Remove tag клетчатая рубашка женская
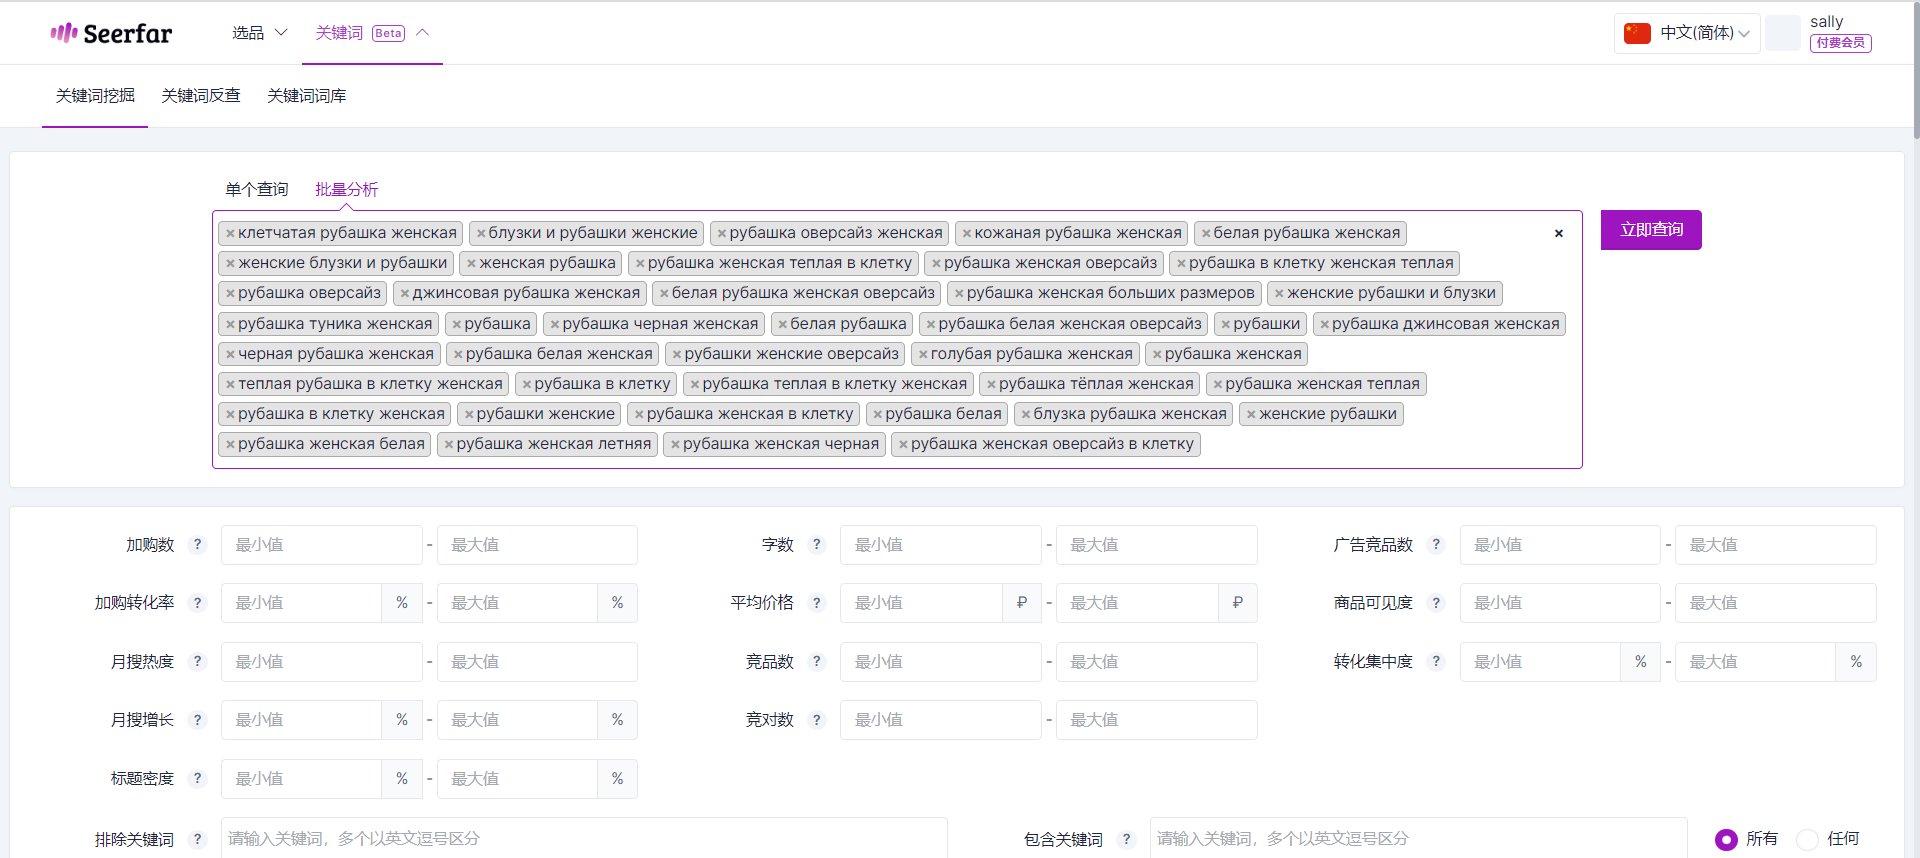Image resolution: width=1920 pixels, height=858 pixels. pyautogui.click(x=230, y=233)
